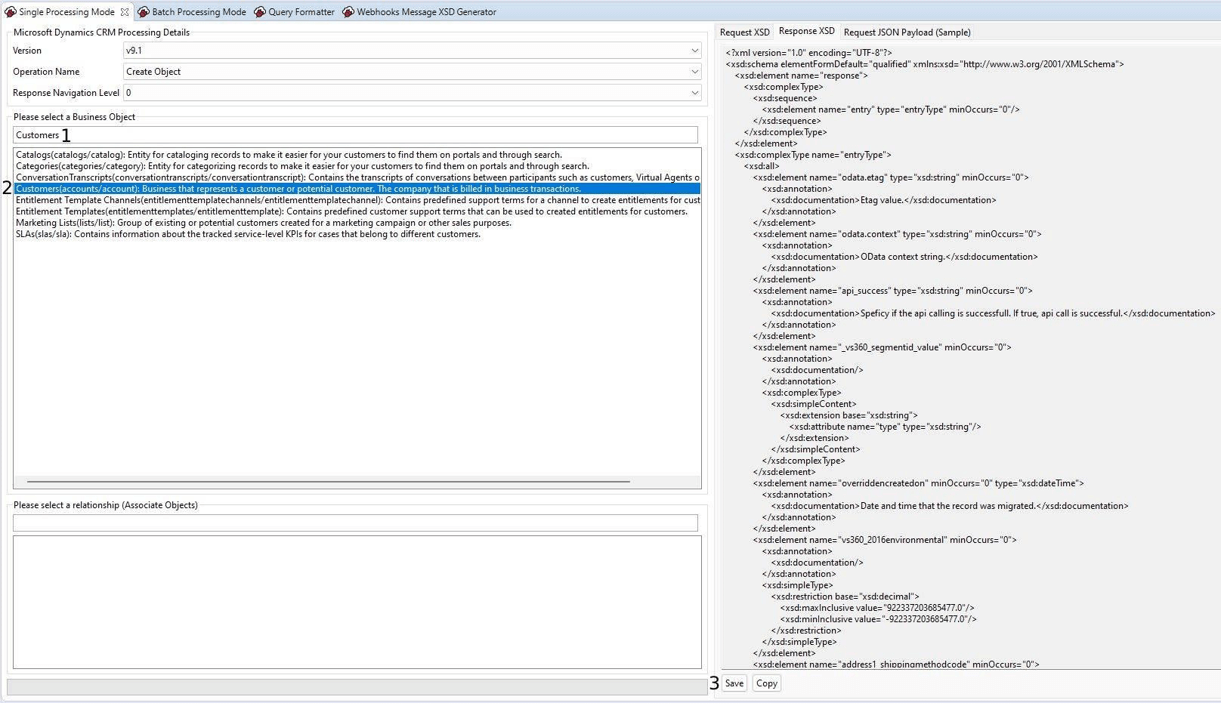Screen dimensions: 1222x704
Task: Expand the Operation Name dropdown
Action: coord(412,72)
